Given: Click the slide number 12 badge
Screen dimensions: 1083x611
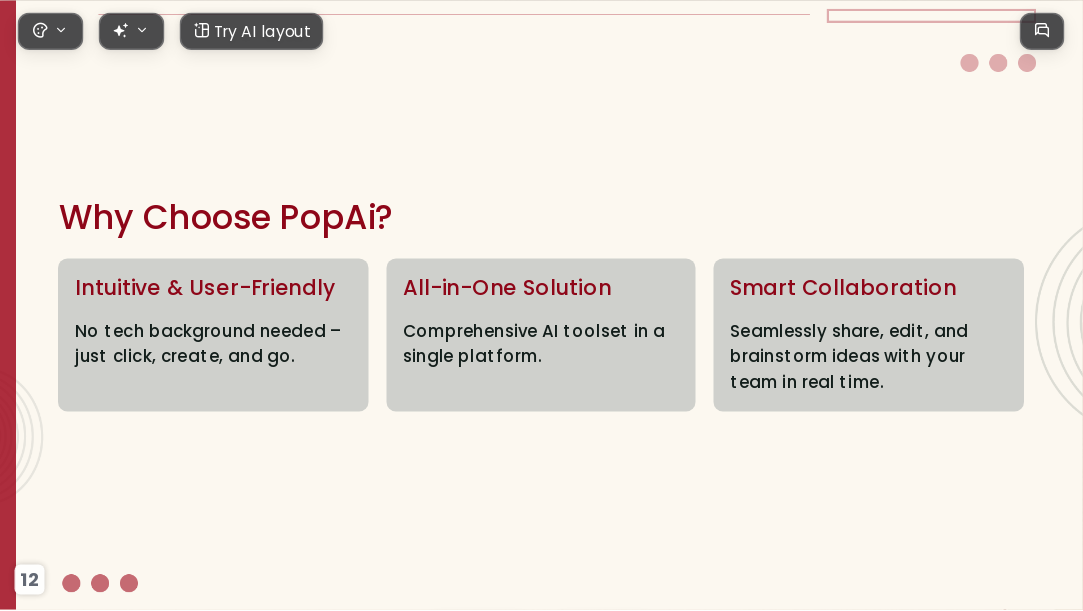Looking at the screenshot, I should [30, 579].
